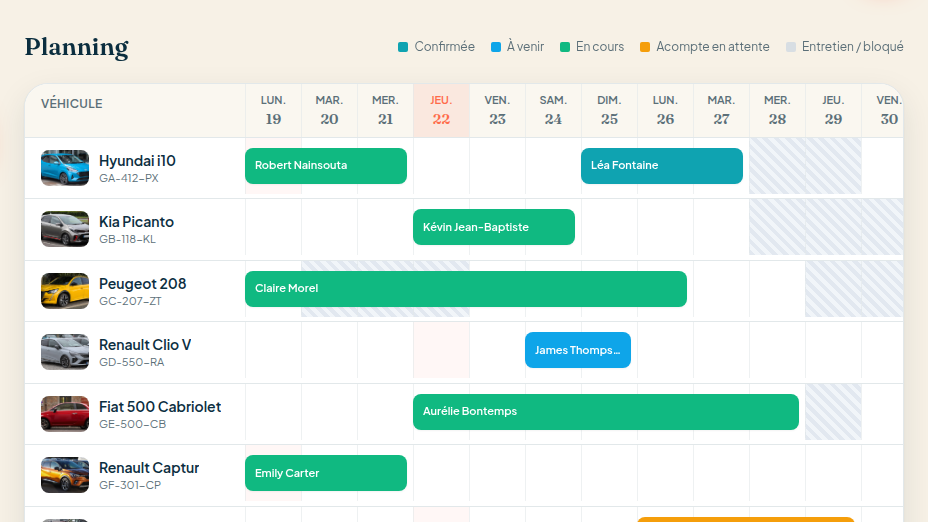Select the Peugeot 208 vehicle name
The height and width of the screenshot is (522, 928).
pos(143,284)
